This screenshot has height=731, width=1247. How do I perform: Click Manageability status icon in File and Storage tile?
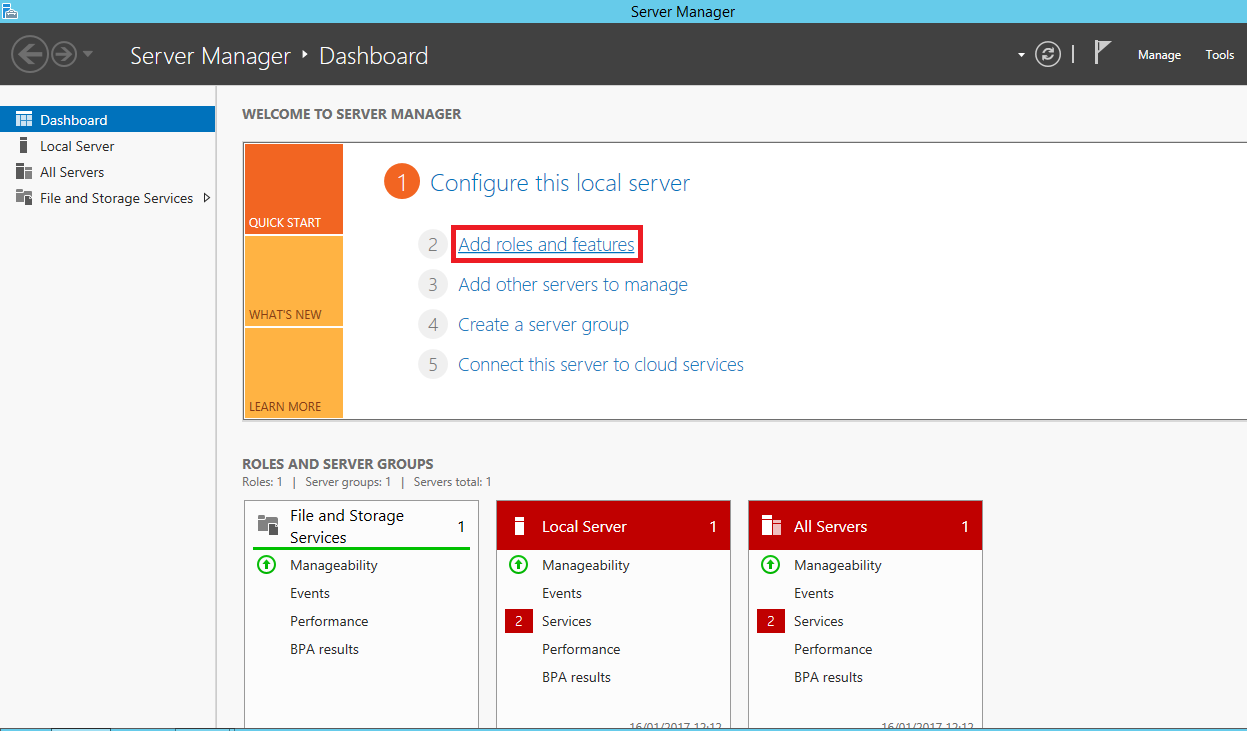click(x=266, y=565)
